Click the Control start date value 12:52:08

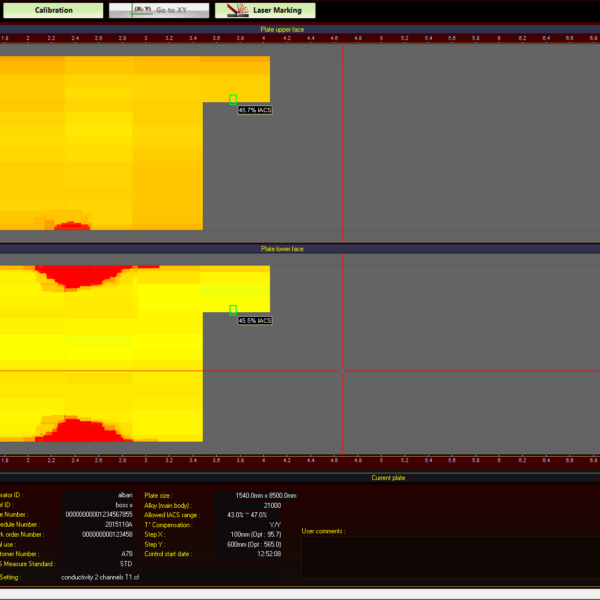[248, 554]
